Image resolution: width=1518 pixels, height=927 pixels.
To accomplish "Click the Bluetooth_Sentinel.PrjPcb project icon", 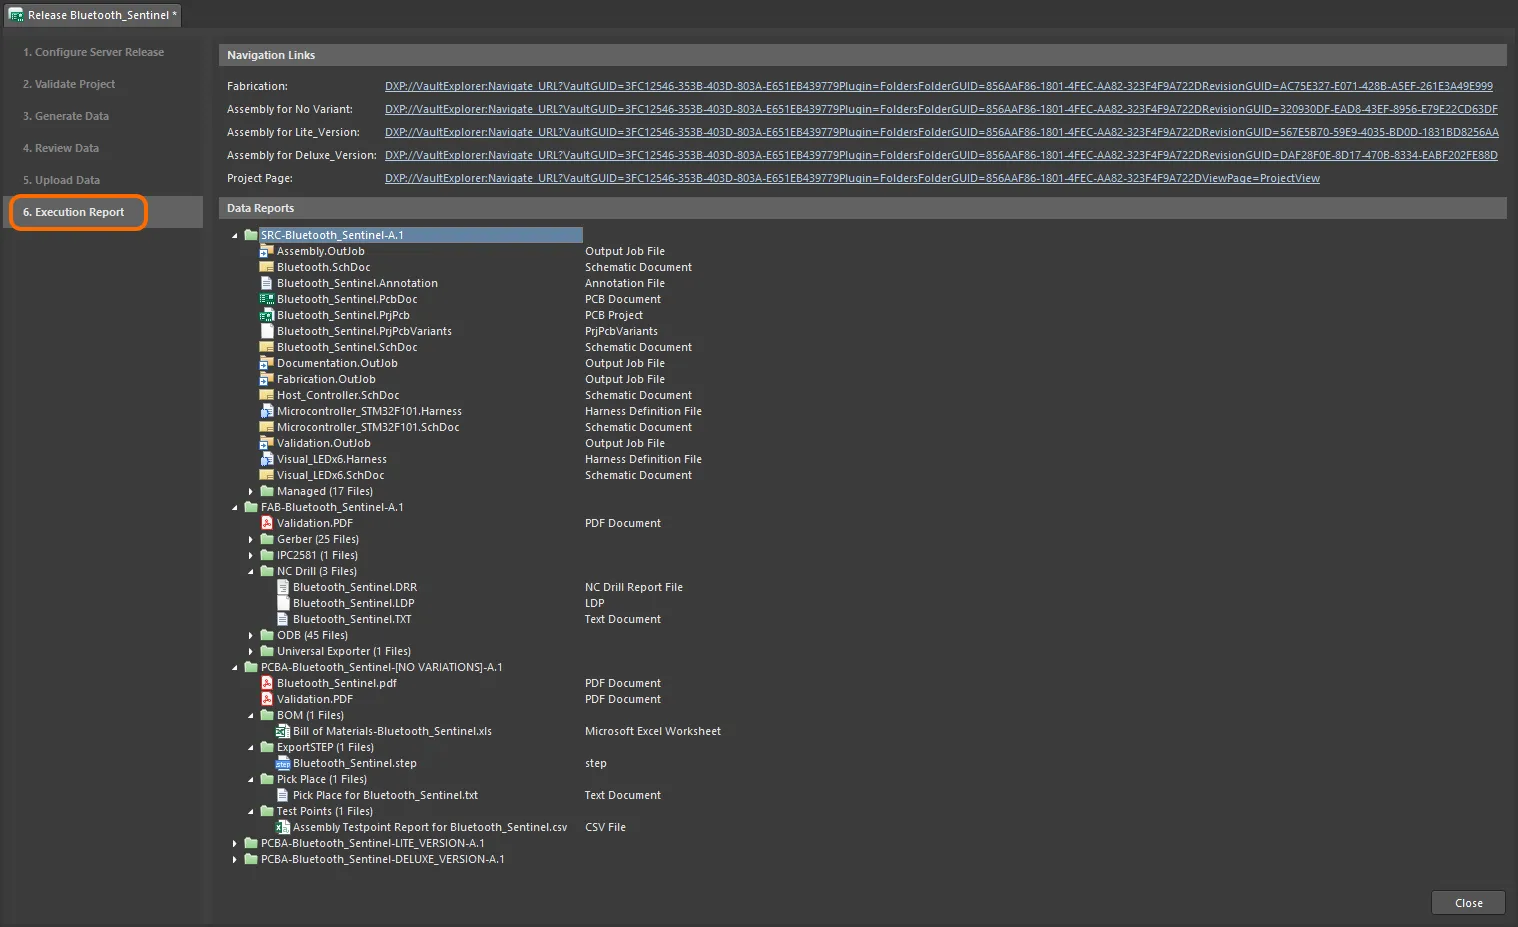I will pyautogui.click(x=266, y=315).
